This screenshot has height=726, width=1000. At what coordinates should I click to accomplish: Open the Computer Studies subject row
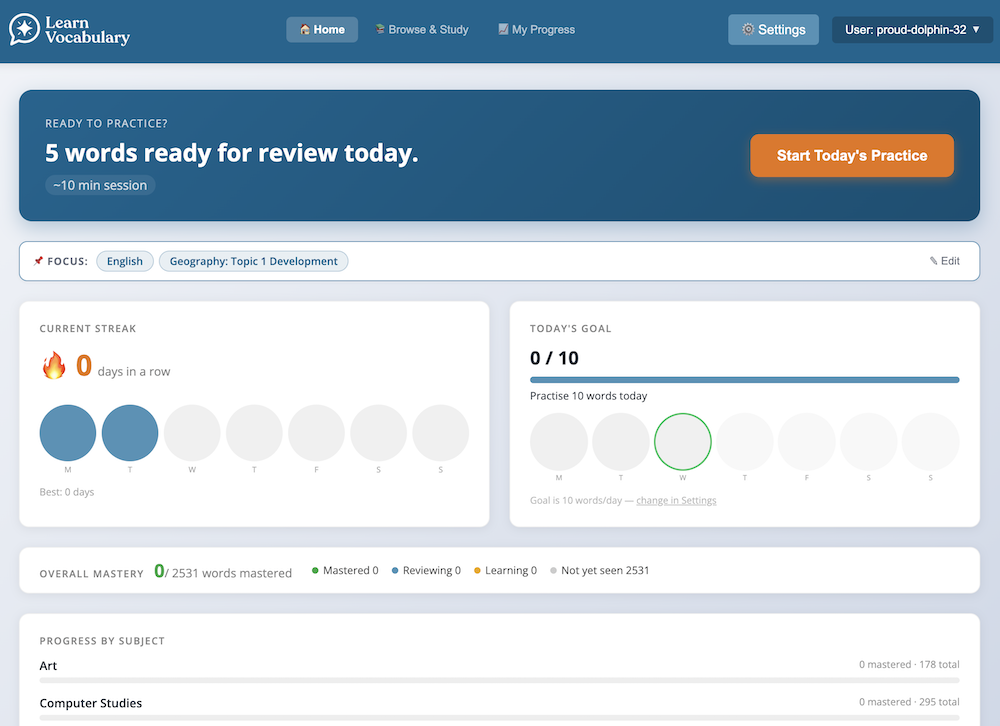[91, 703]
